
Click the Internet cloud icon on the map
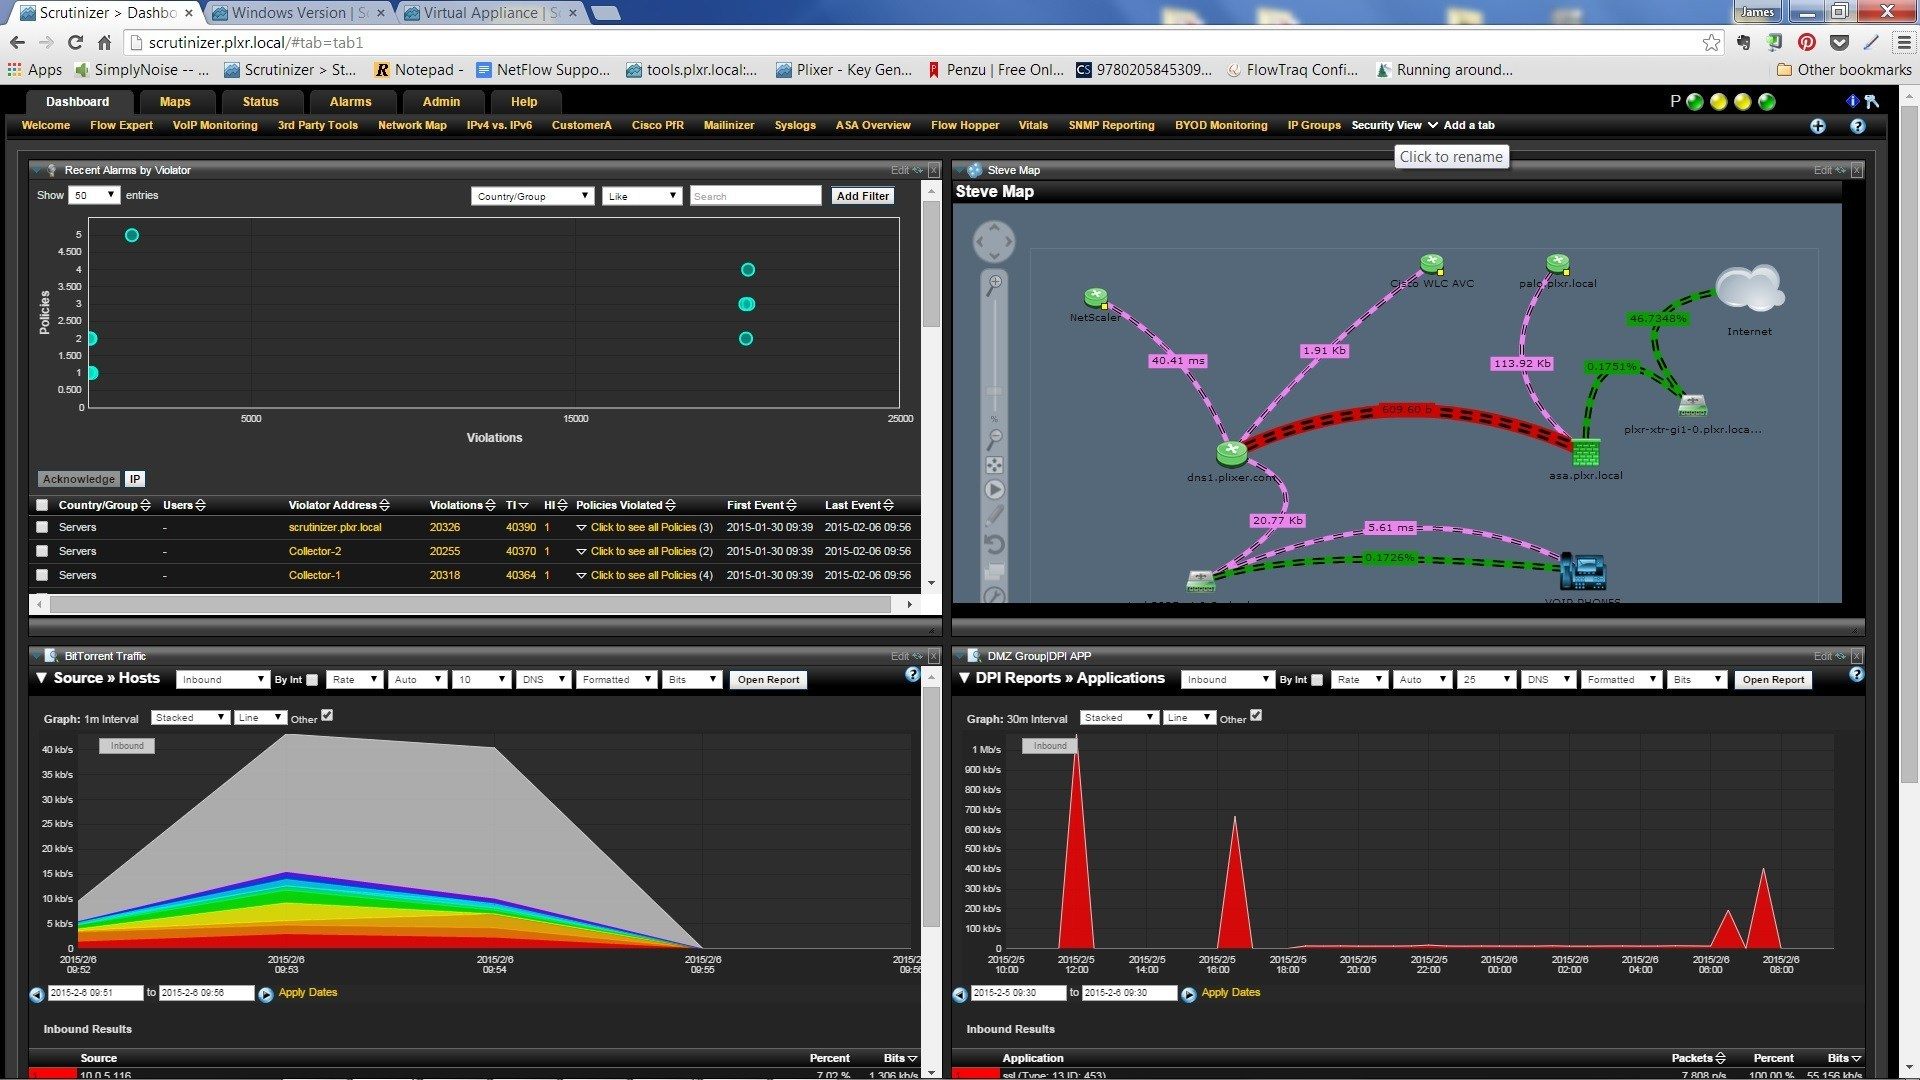tap(1750, 289)
